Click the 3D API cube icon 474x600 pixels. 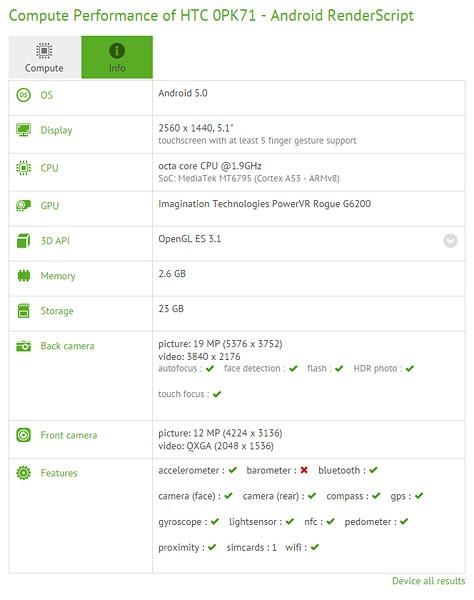point(24,241)
